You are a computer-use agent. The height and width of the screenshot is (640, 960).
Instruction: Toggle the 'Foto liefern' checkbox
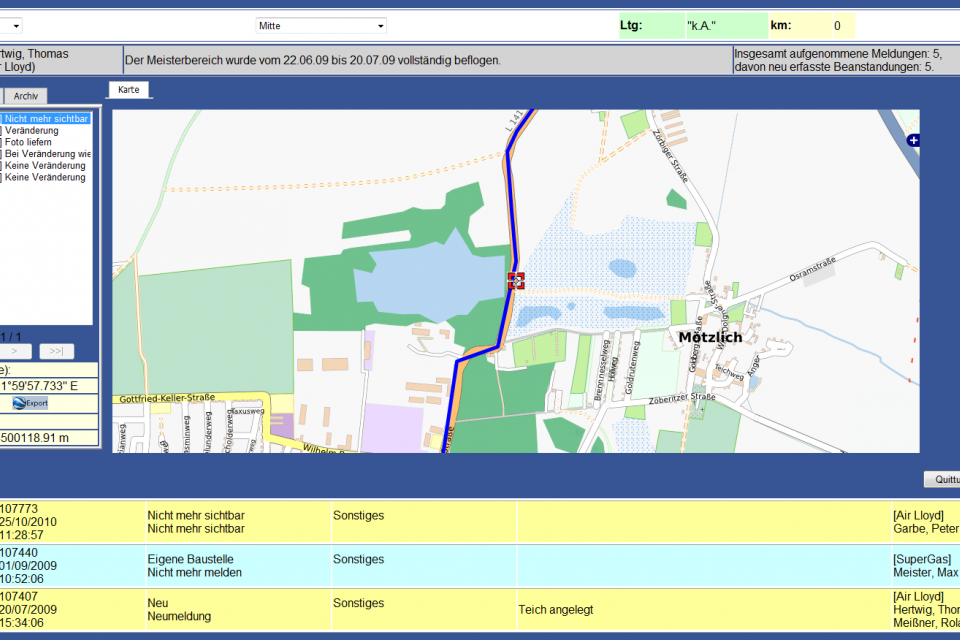2,142
